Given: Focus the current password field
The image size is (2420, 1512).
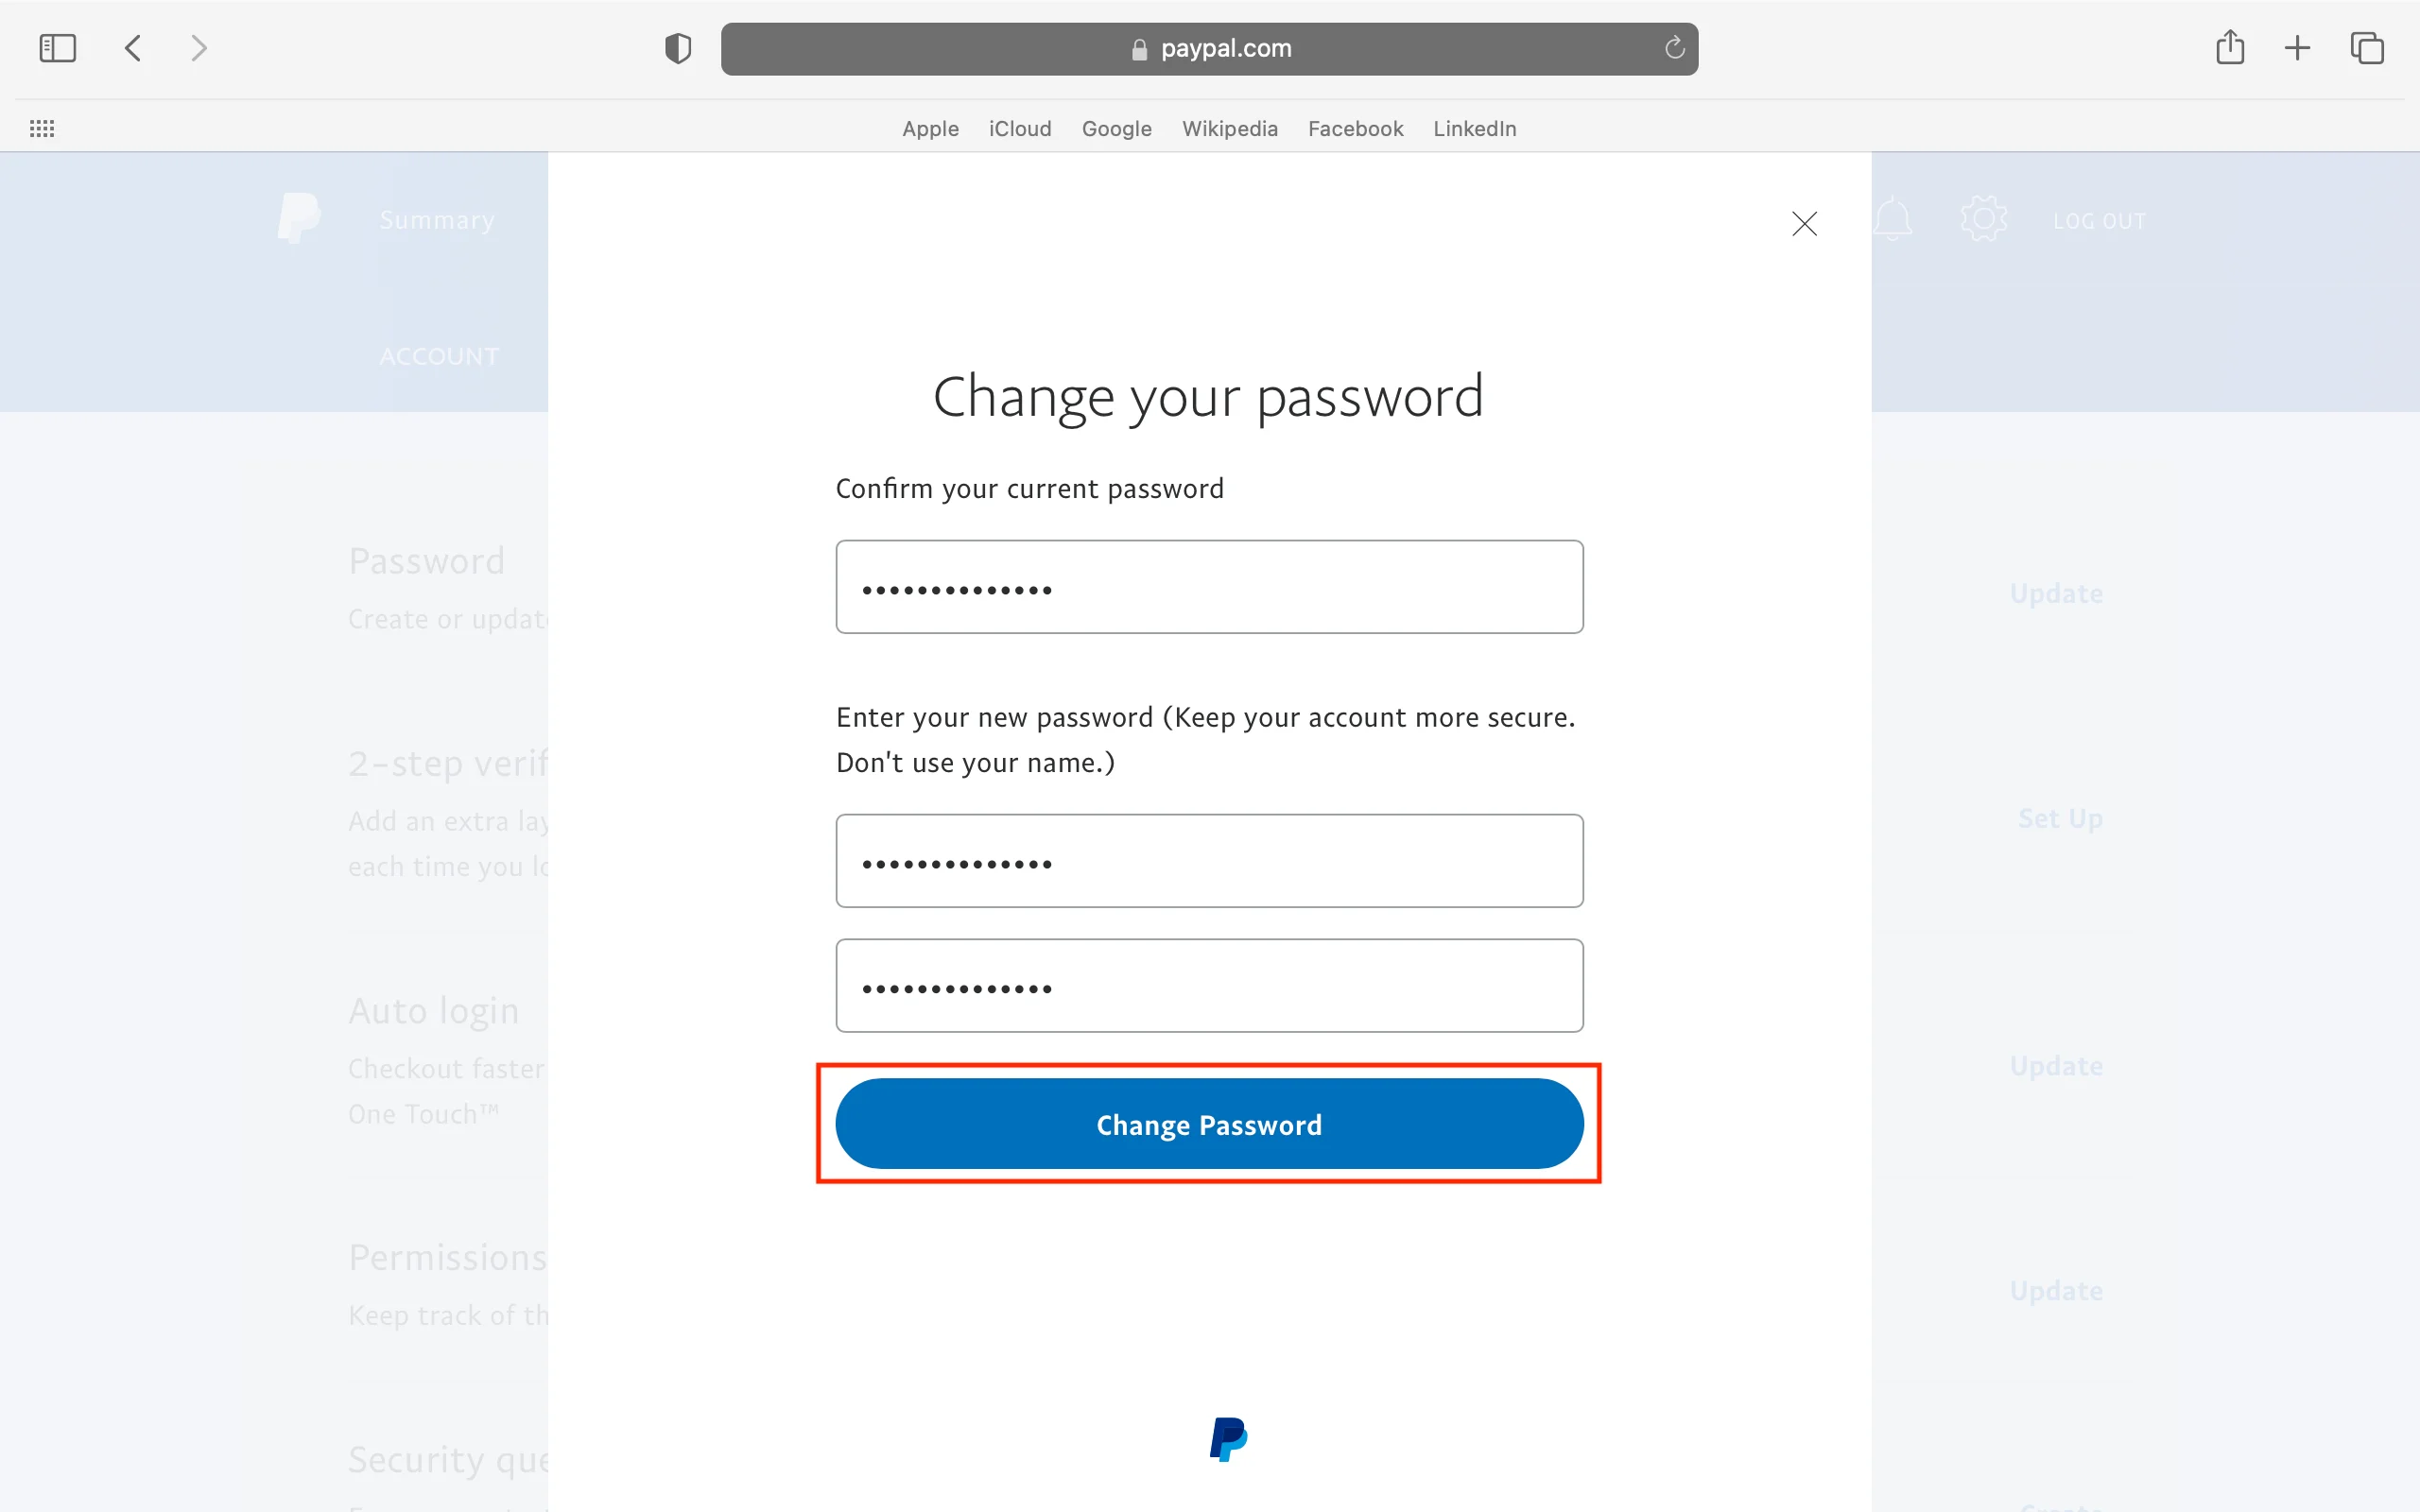Looking at the screenshot, I should click(x=1209, y=587).
